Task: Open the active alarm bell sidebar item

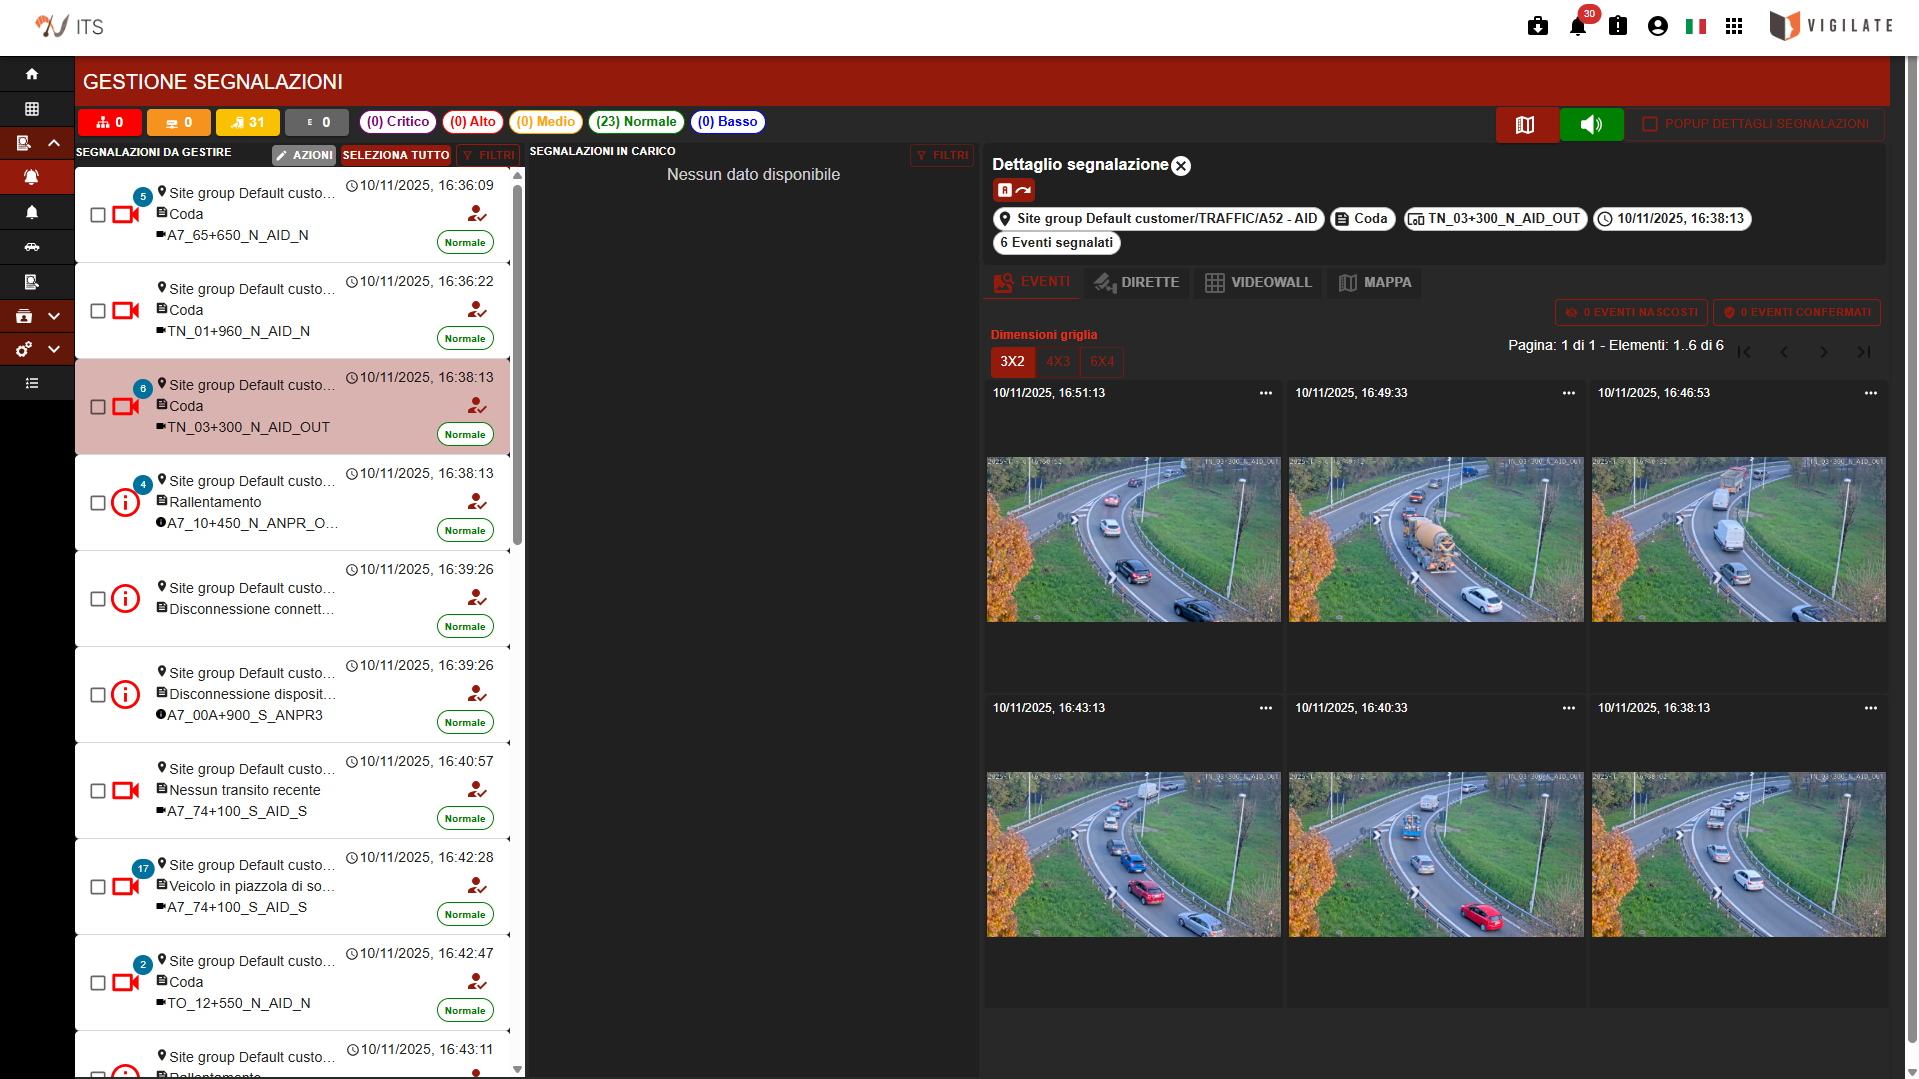Action: coord(32,177)
